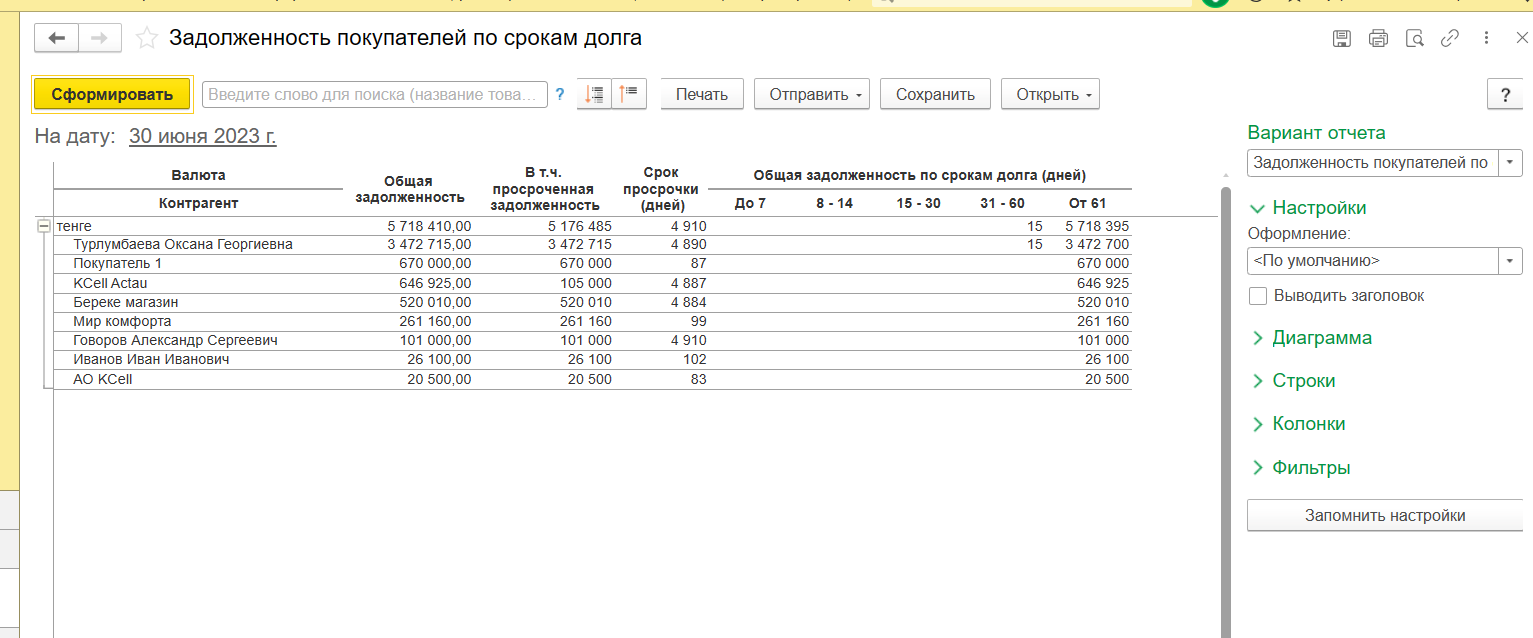
Task: Add report to favorites with star icon
Action: click(147, 38)
